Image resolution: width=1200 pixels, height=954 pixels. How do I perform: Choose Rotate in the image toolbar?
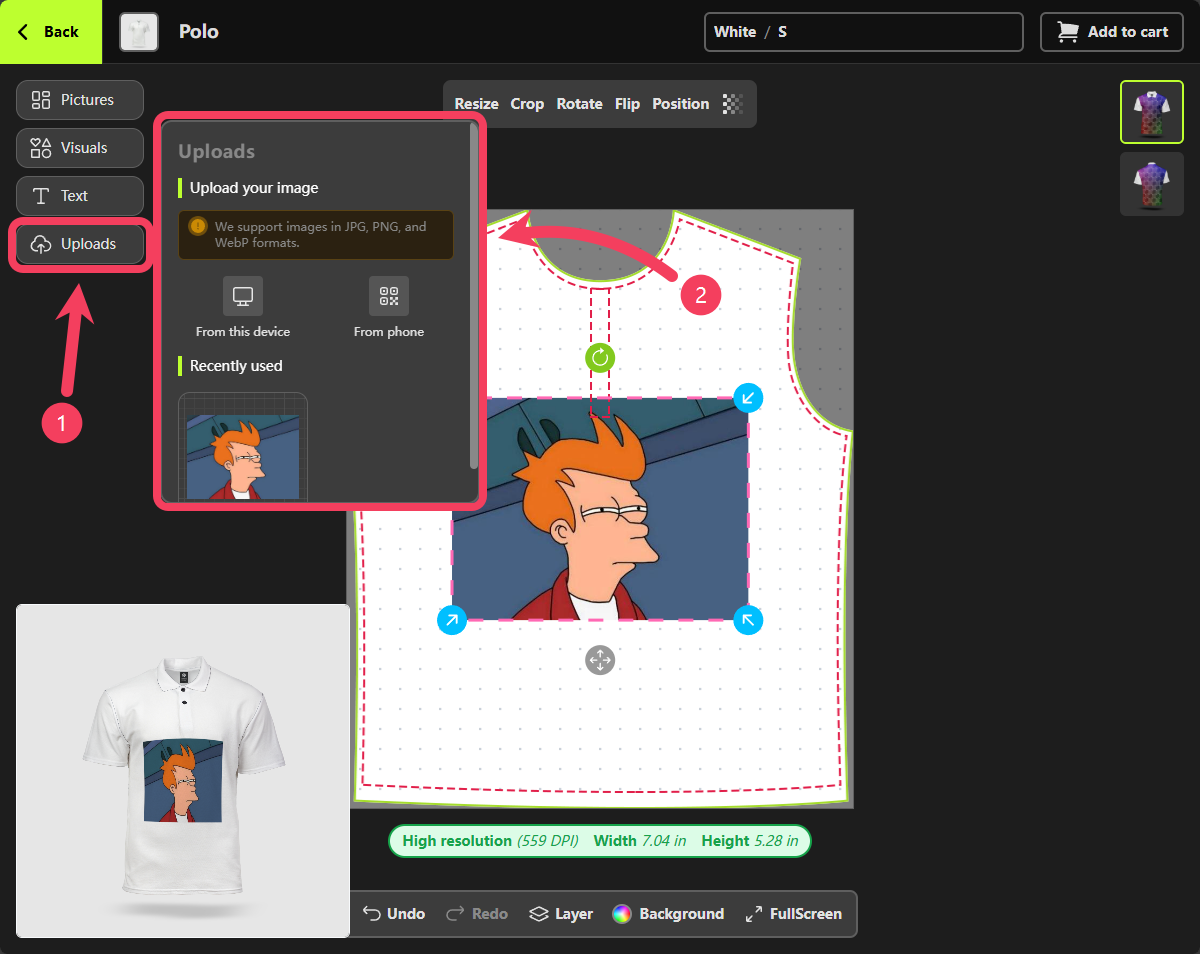[580, 104]
